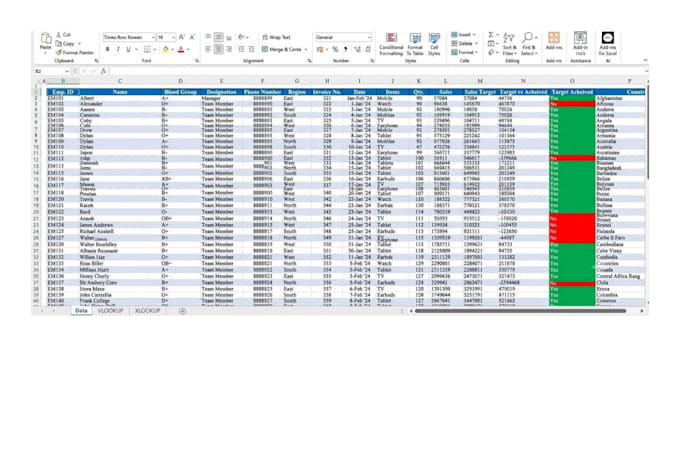
Task: Switch to the Data sheet tab
Action: pos(81,311)
